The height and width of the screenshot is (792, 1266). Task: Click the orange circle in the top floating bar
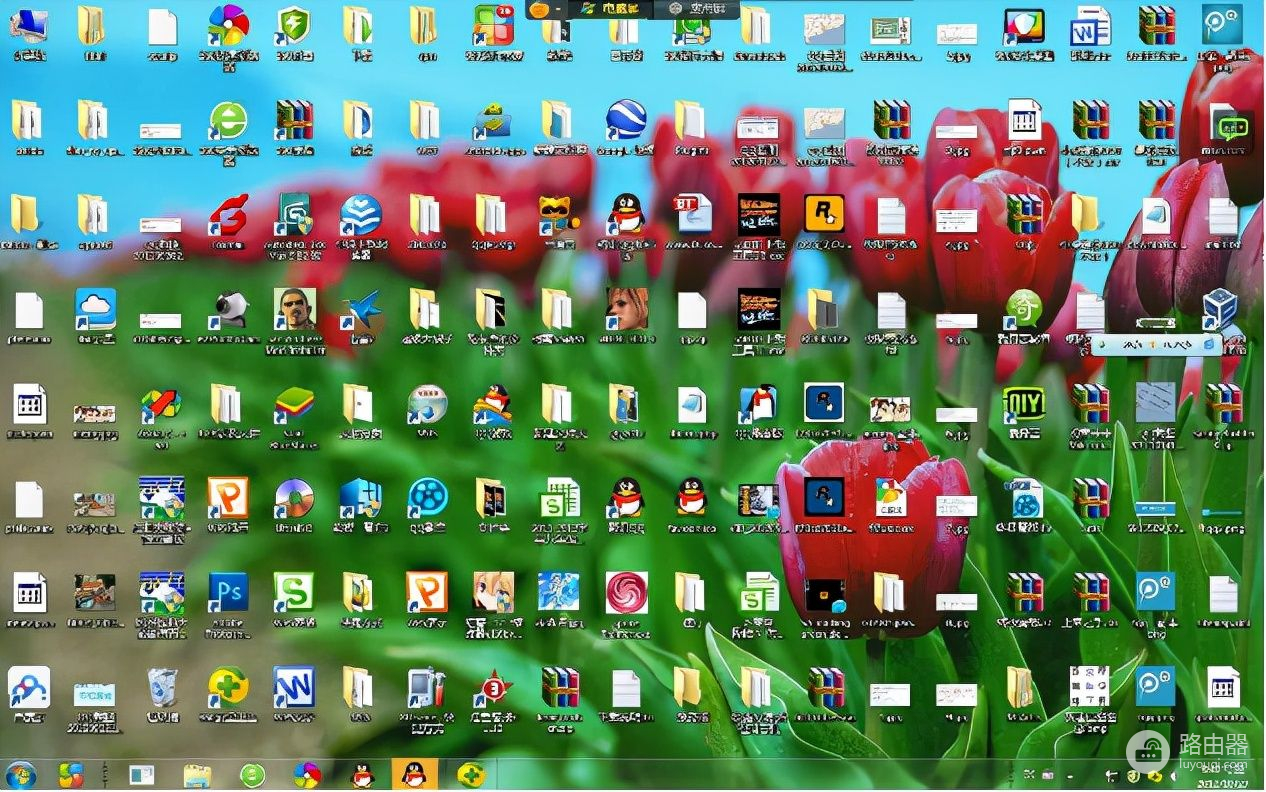[539, 9]
